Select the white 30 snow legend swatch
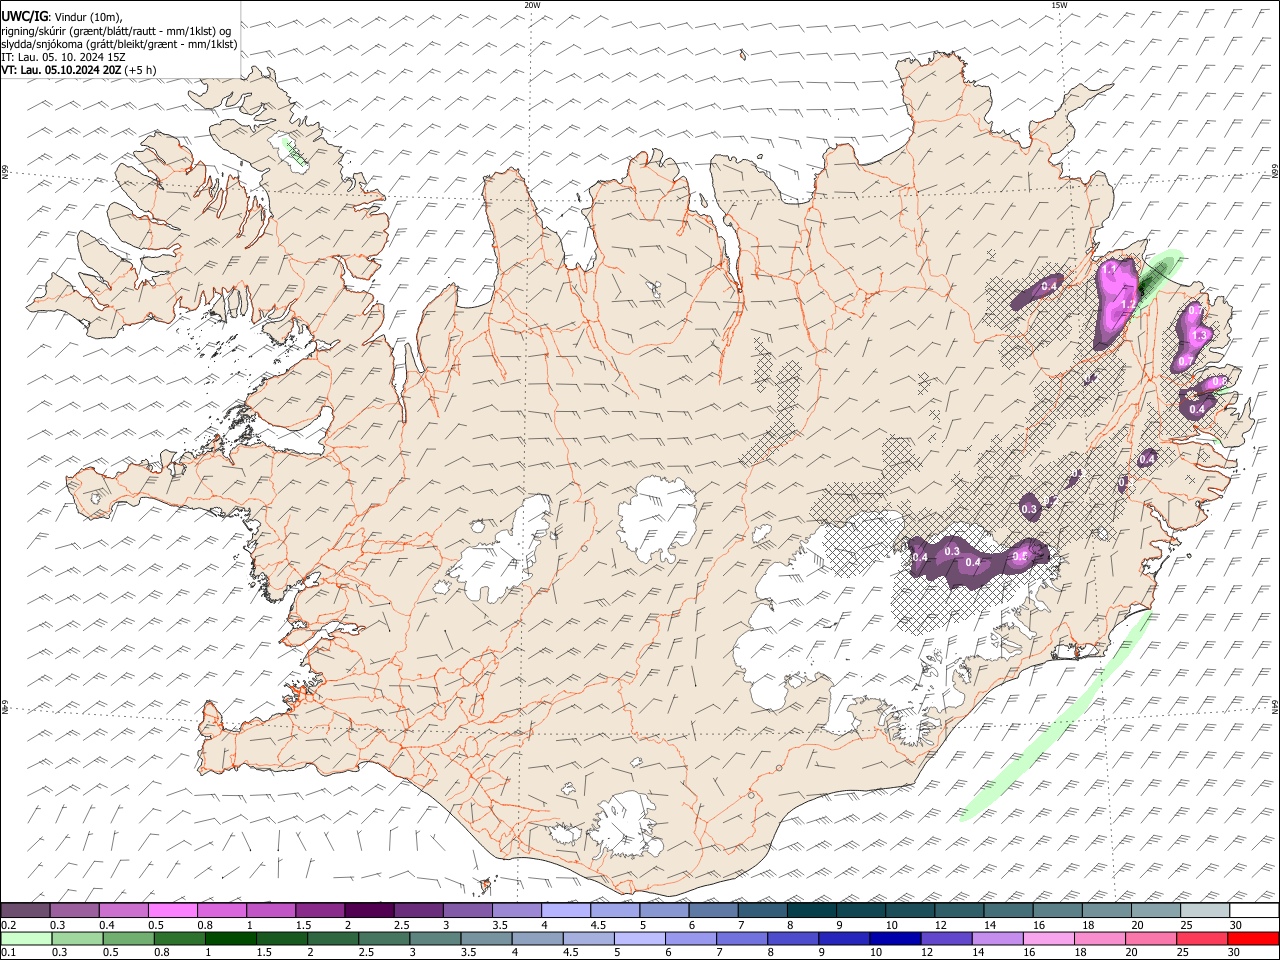Screen dimensions: 1280x960 (1254, 911)
